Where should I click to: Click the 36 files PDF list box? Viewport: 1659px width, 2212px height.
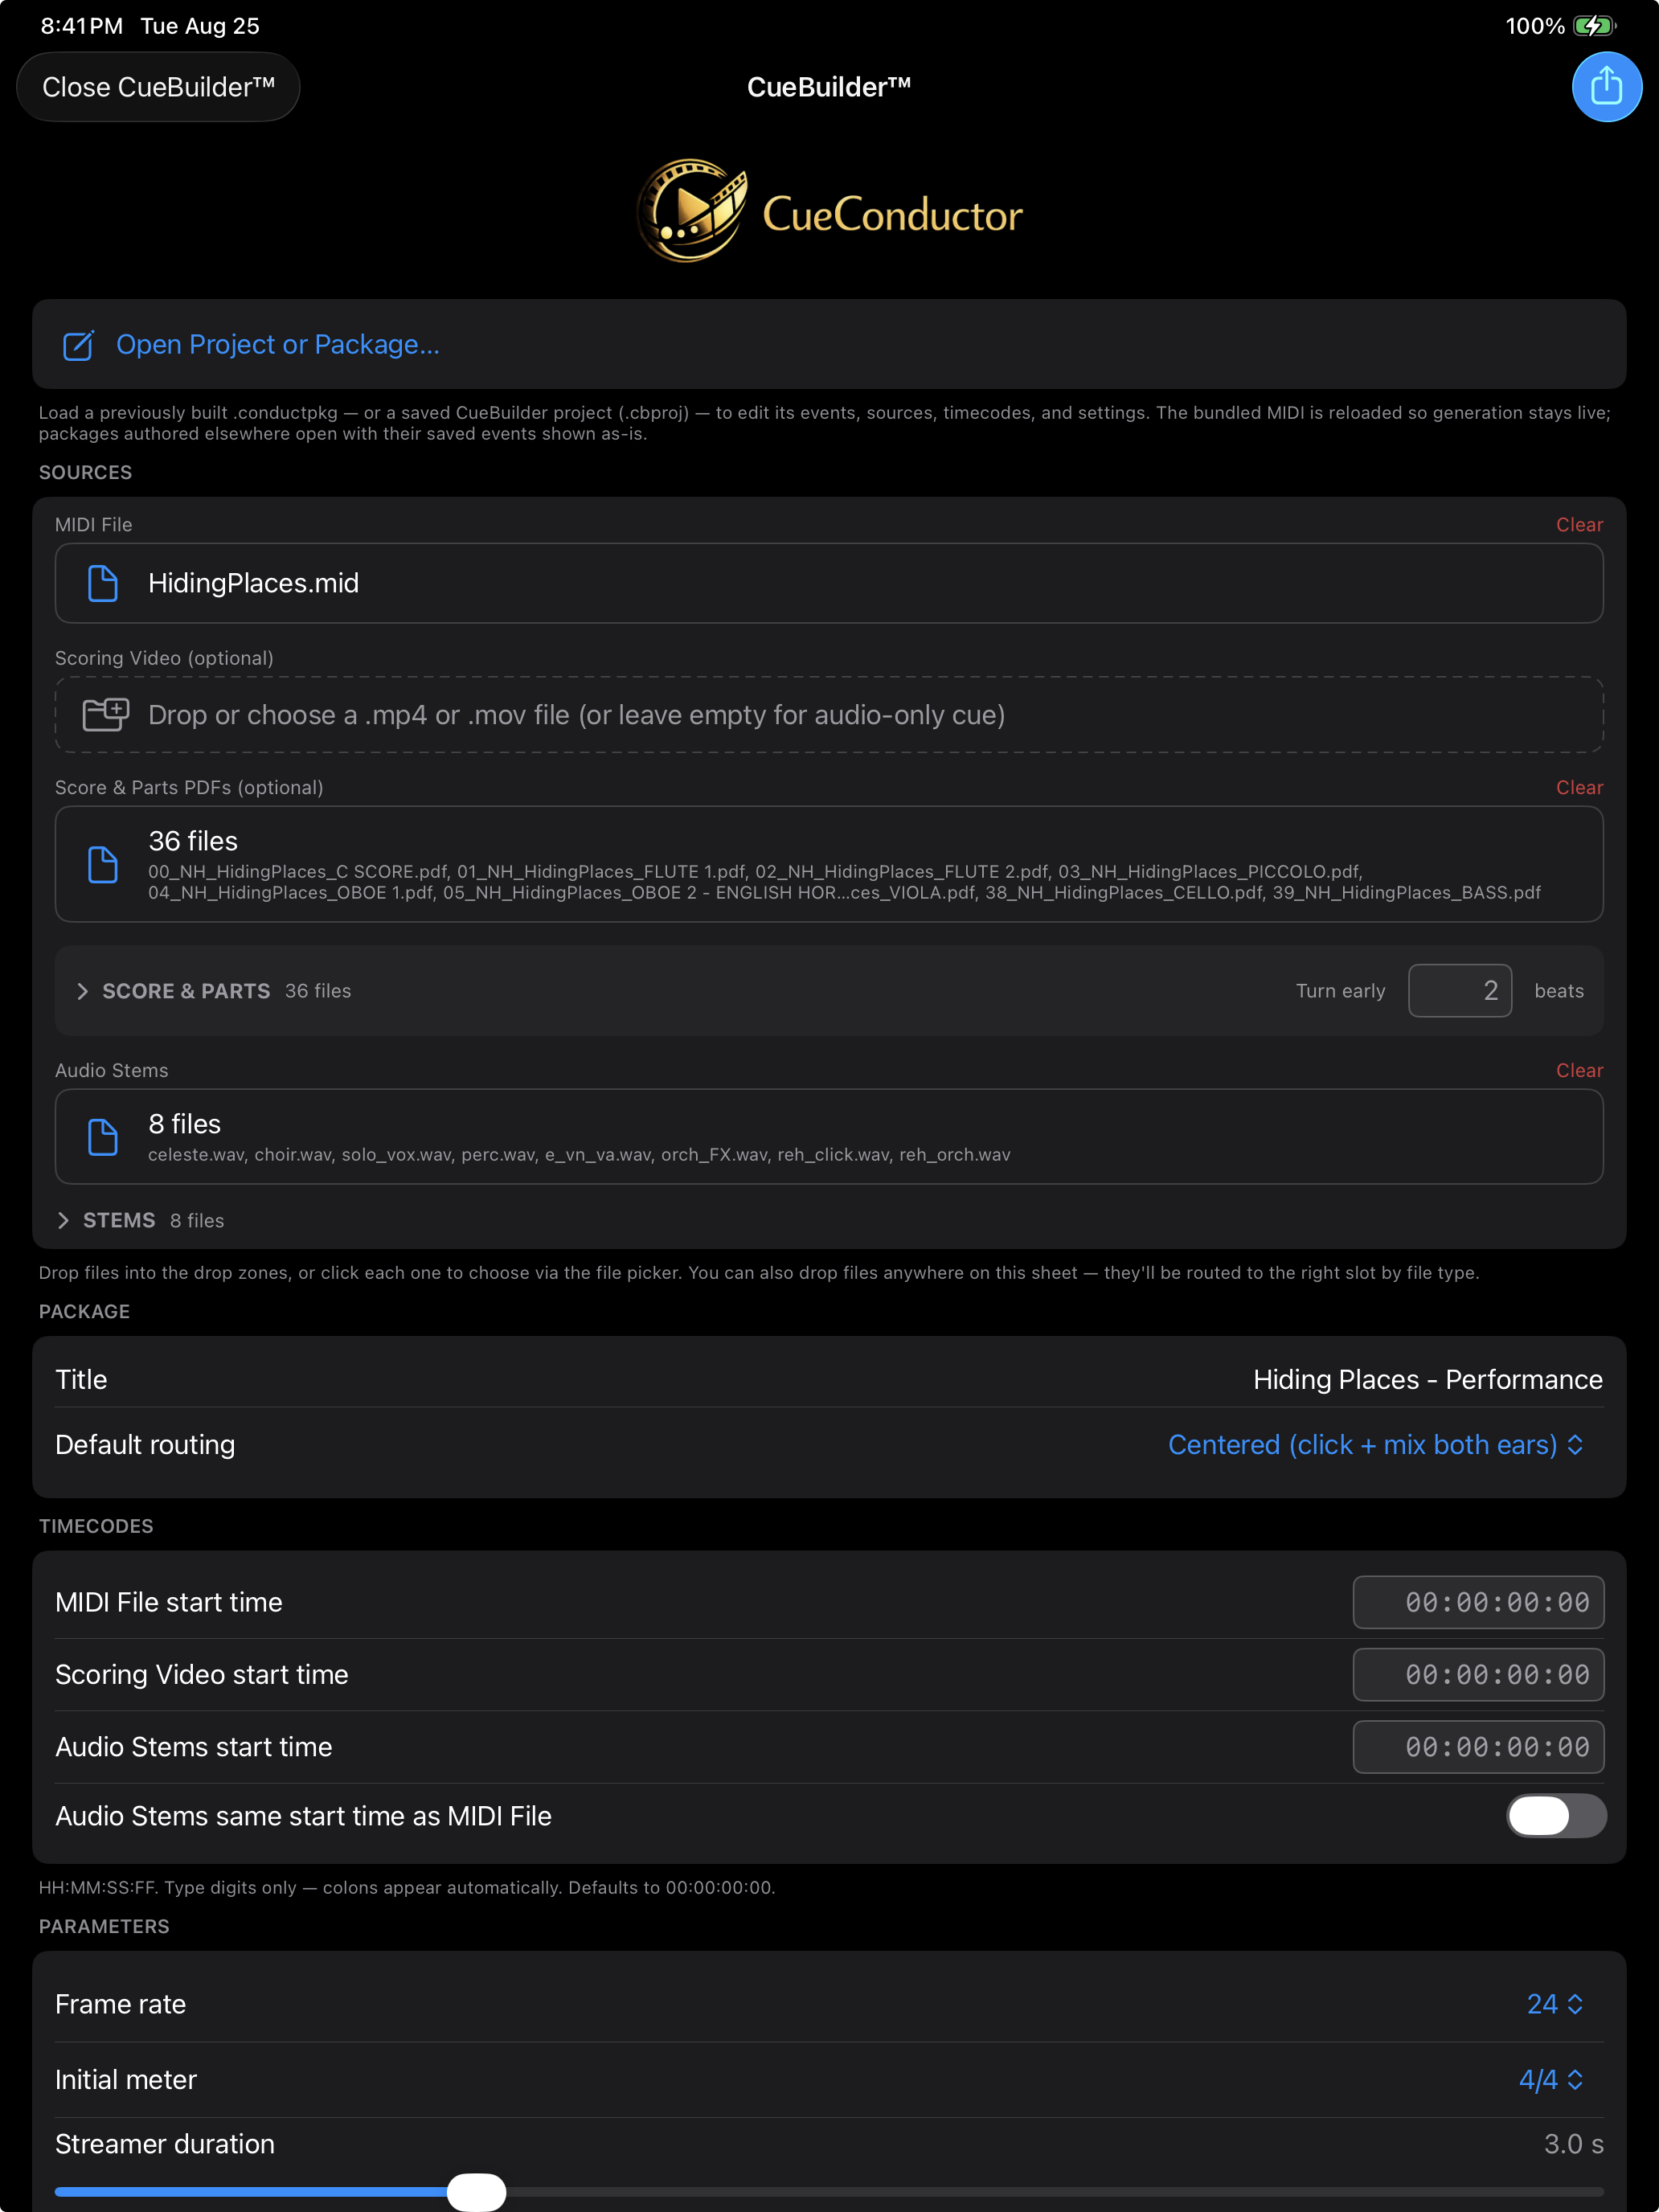829,864
